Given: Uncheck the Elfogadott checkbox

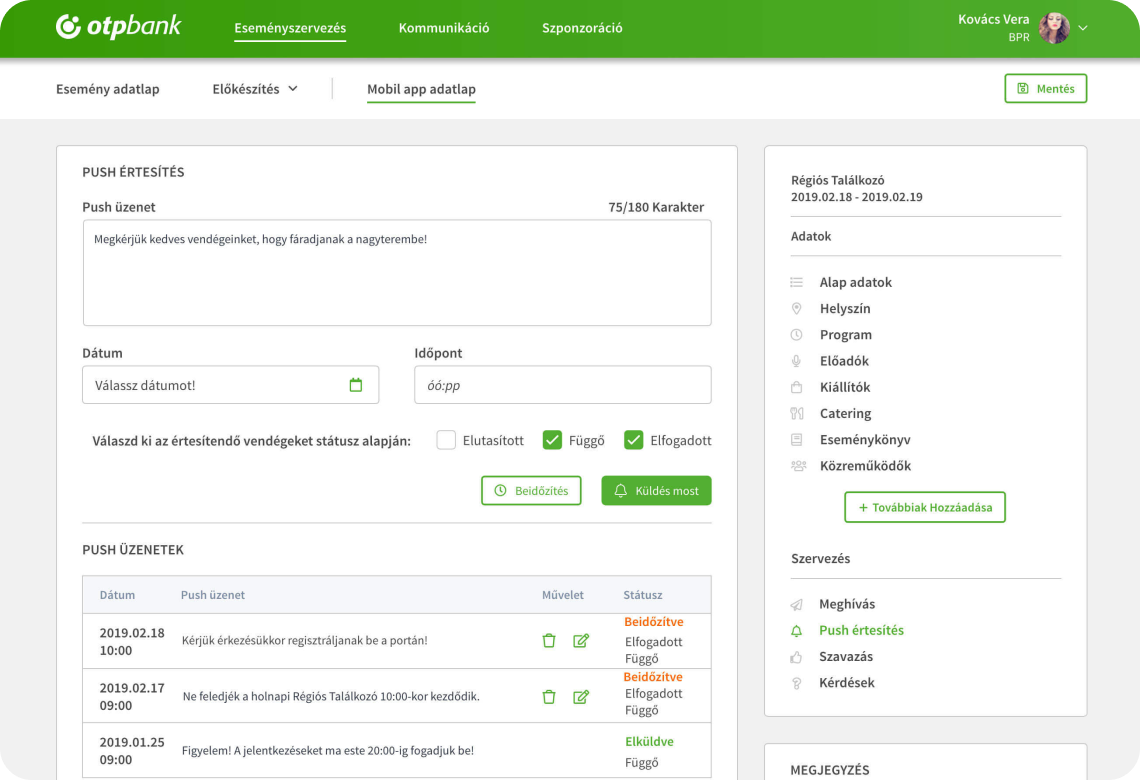Looking at the screenshot, I should click(634, 440).
